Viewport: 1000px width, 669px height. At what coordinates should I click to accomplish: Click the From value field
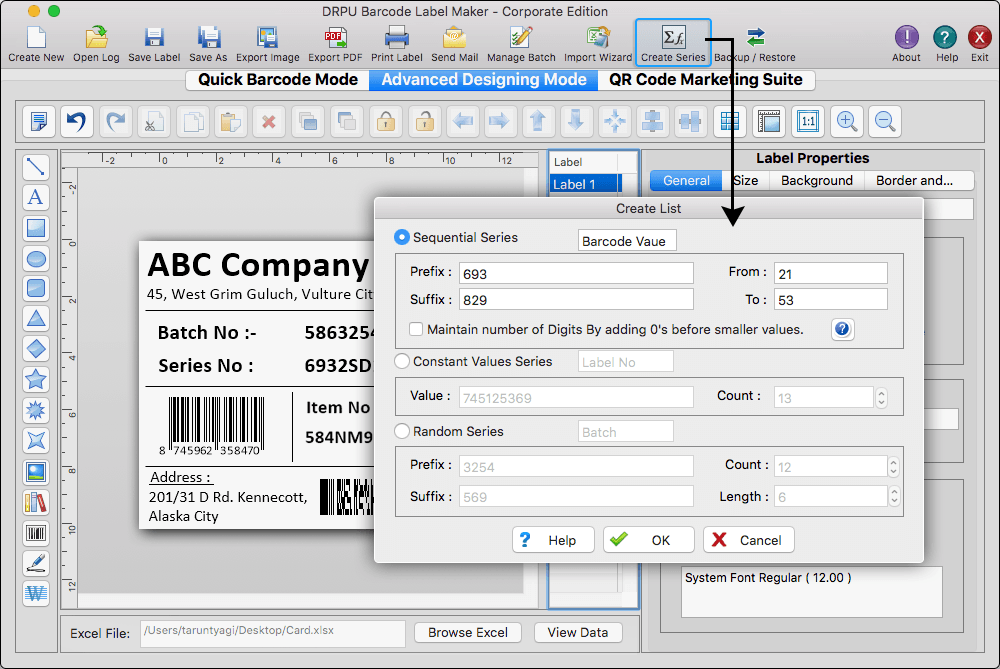(830, 274)
